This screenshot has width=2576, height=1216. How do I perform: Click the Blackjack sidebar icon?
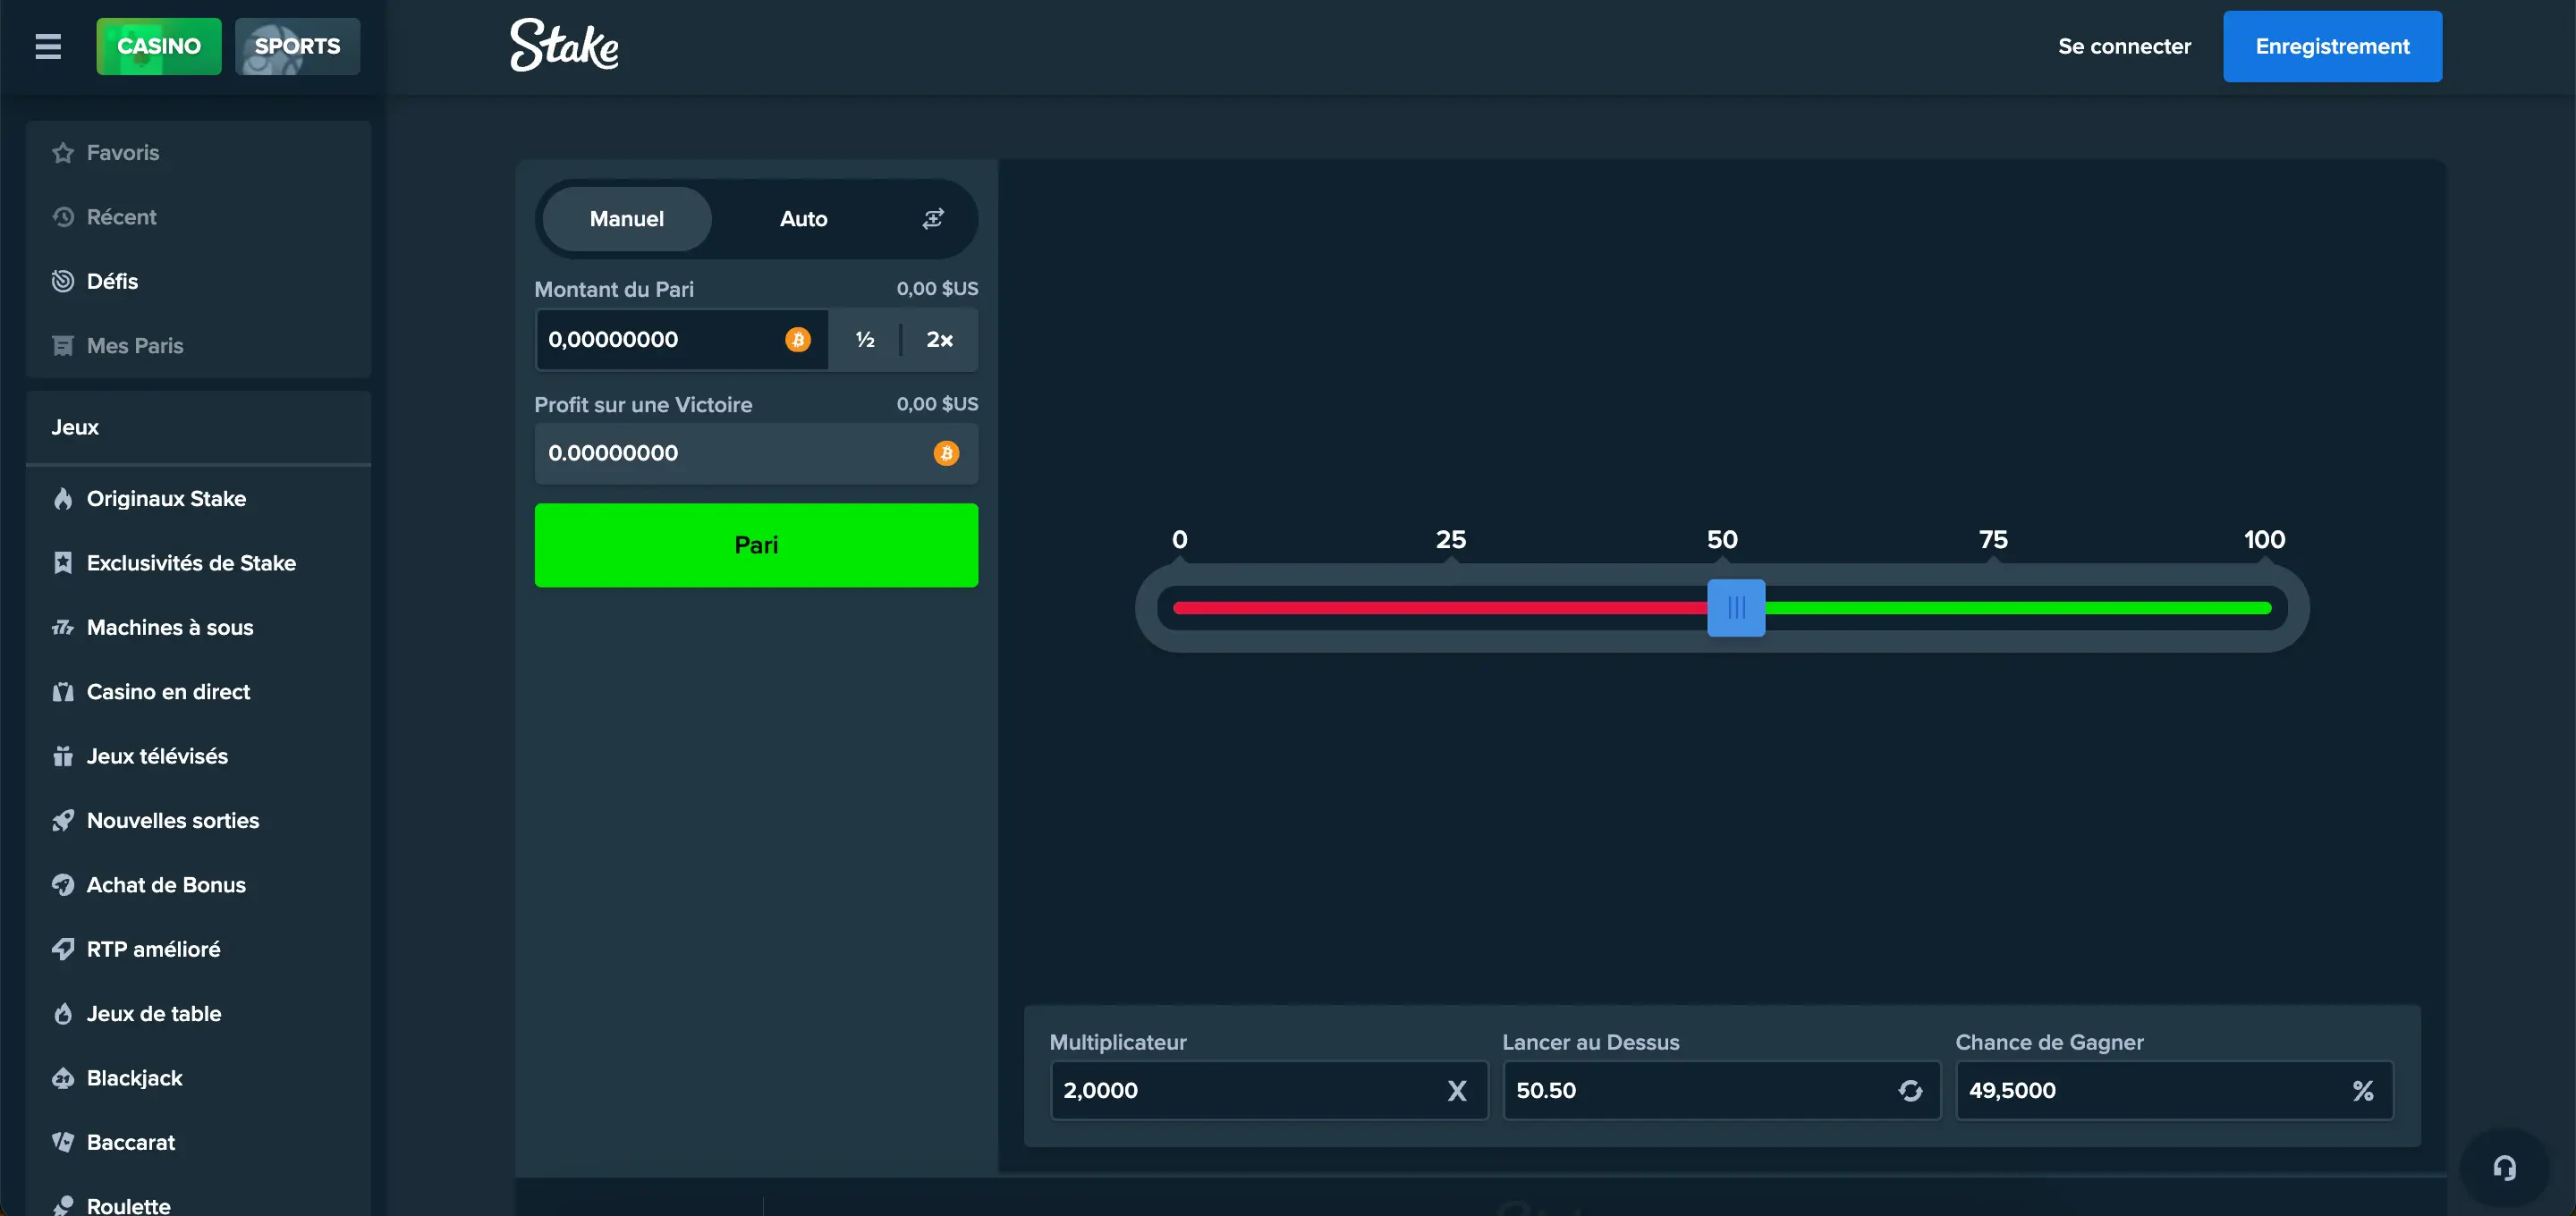click(63, 1078)
